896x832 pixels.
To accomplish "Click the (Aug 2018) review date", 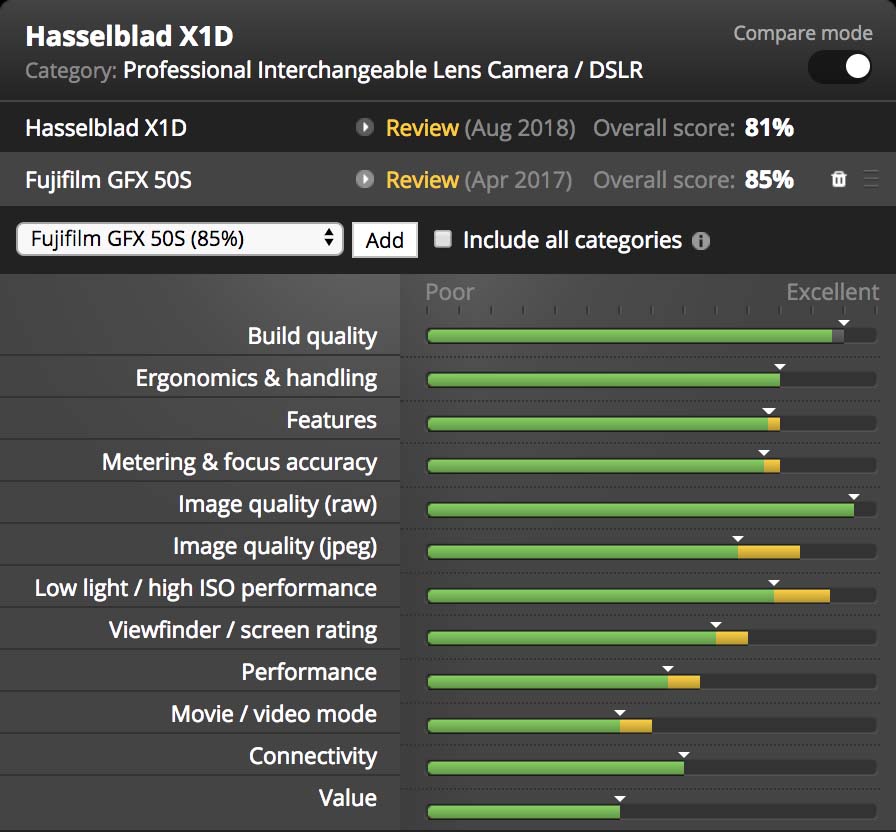I will (x=520, y=128).
